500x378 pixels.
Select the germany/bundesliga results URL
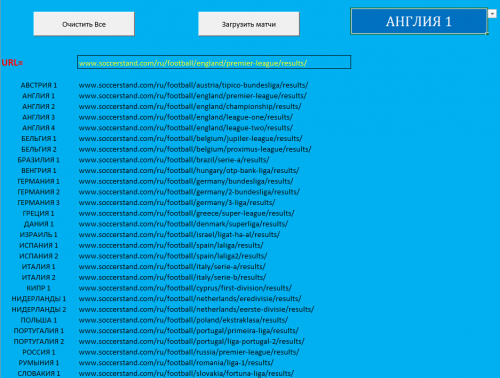186,181
